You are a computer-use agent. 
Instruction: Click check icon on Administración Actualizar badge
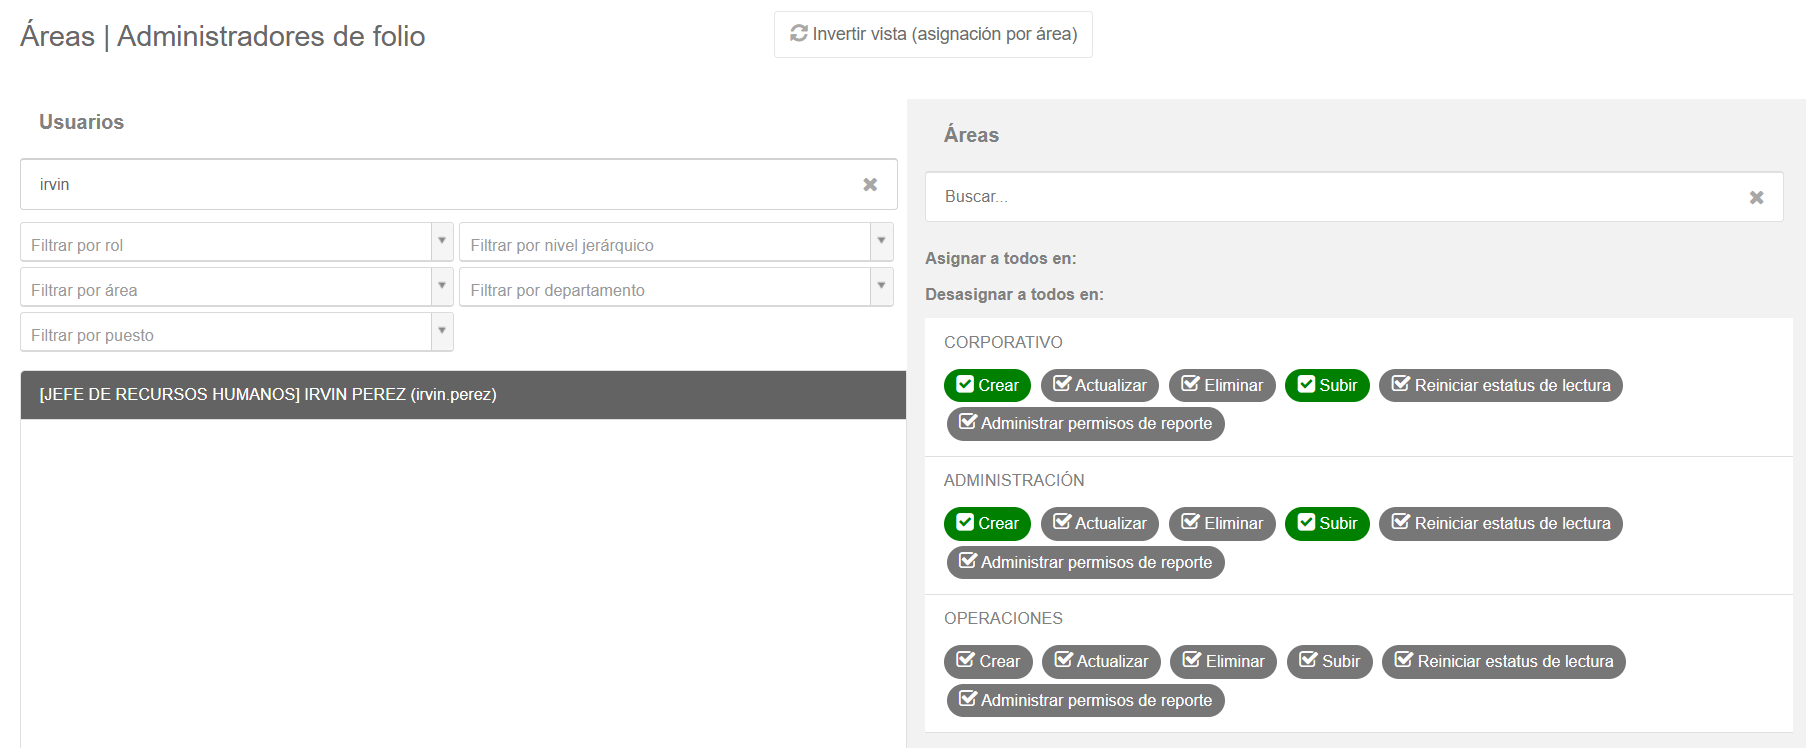pyautogui.click(x=1062, y=522)
